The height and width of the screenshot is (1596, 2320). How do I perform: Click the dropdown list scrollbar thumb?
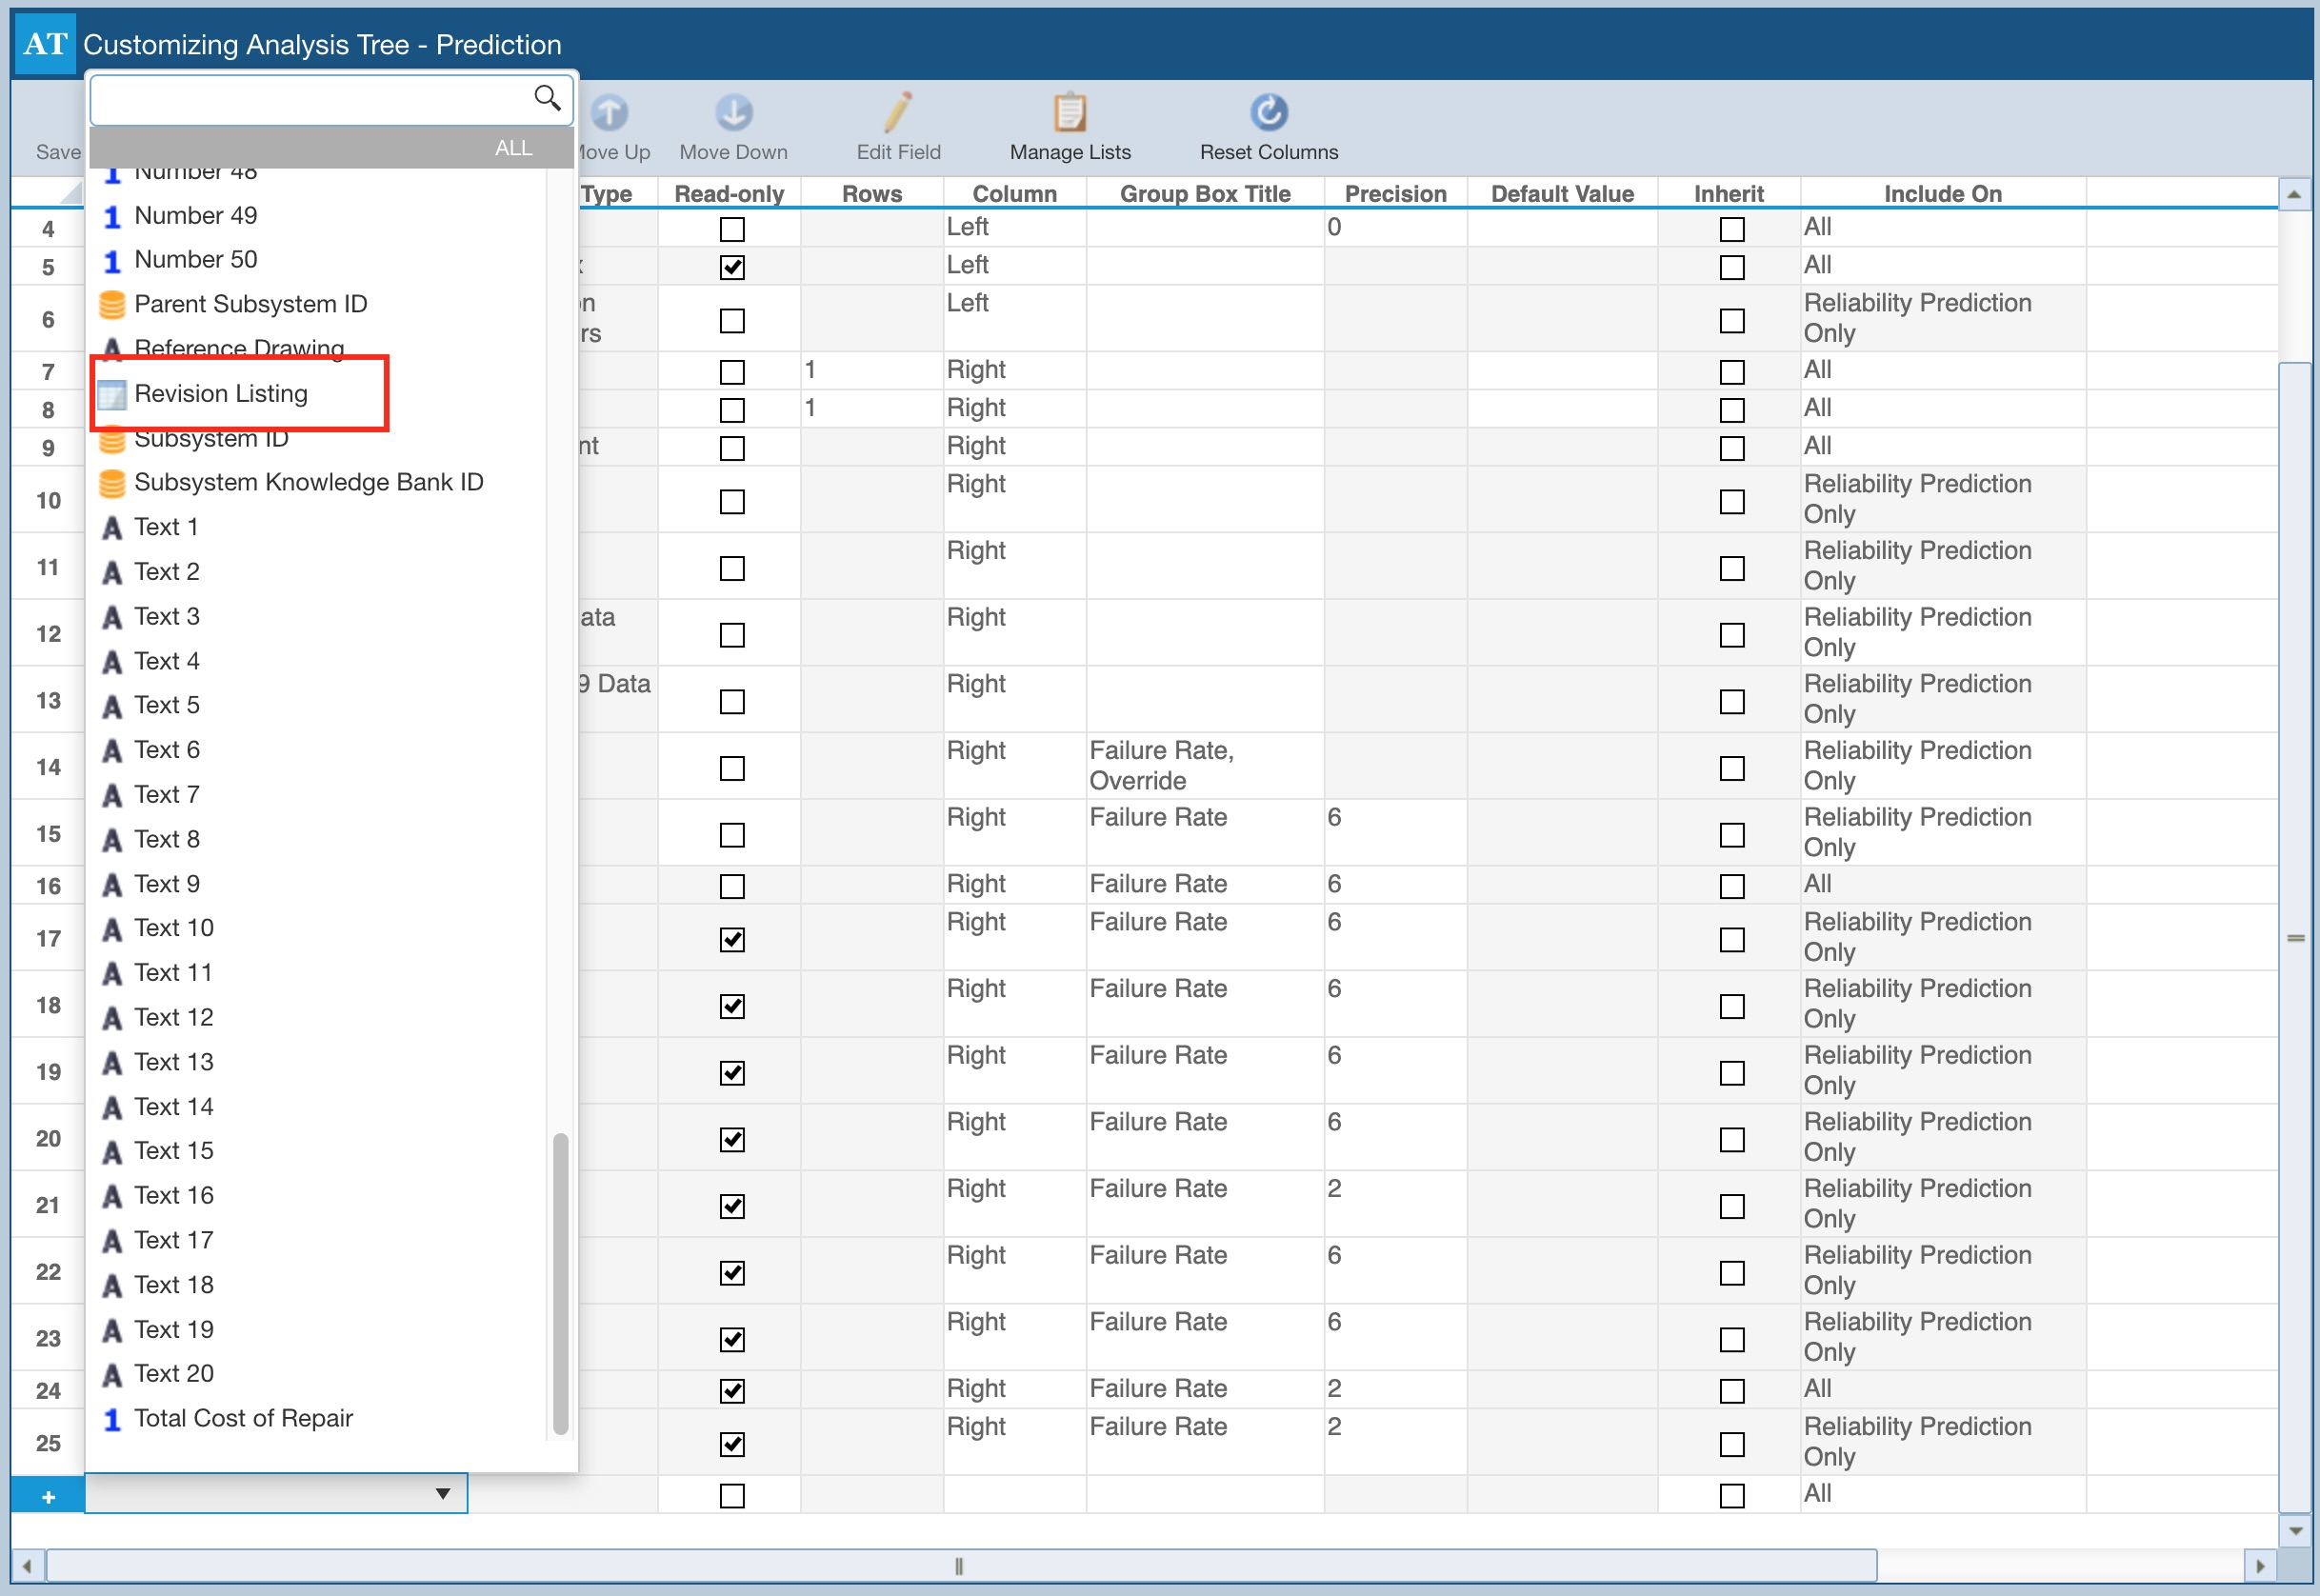coord(560,1285)
